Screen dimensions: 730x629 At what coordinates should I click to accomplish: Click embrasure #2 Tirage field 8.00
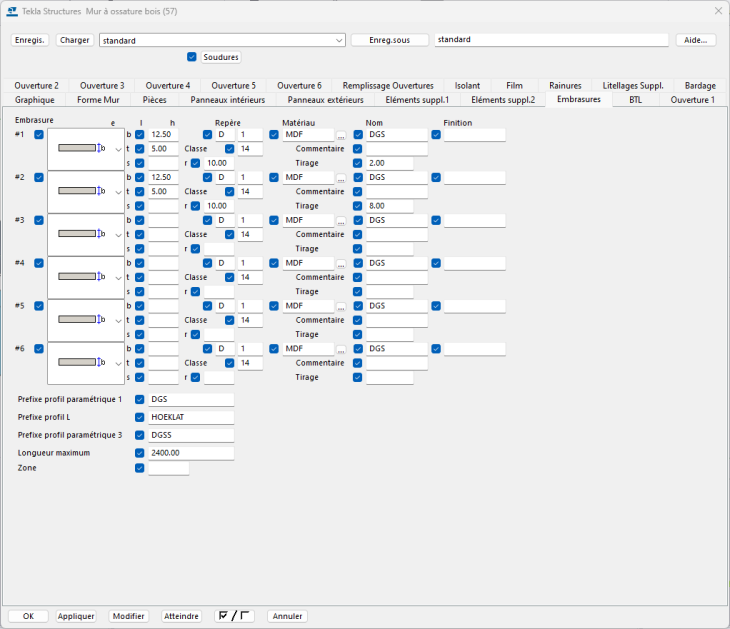389,206
